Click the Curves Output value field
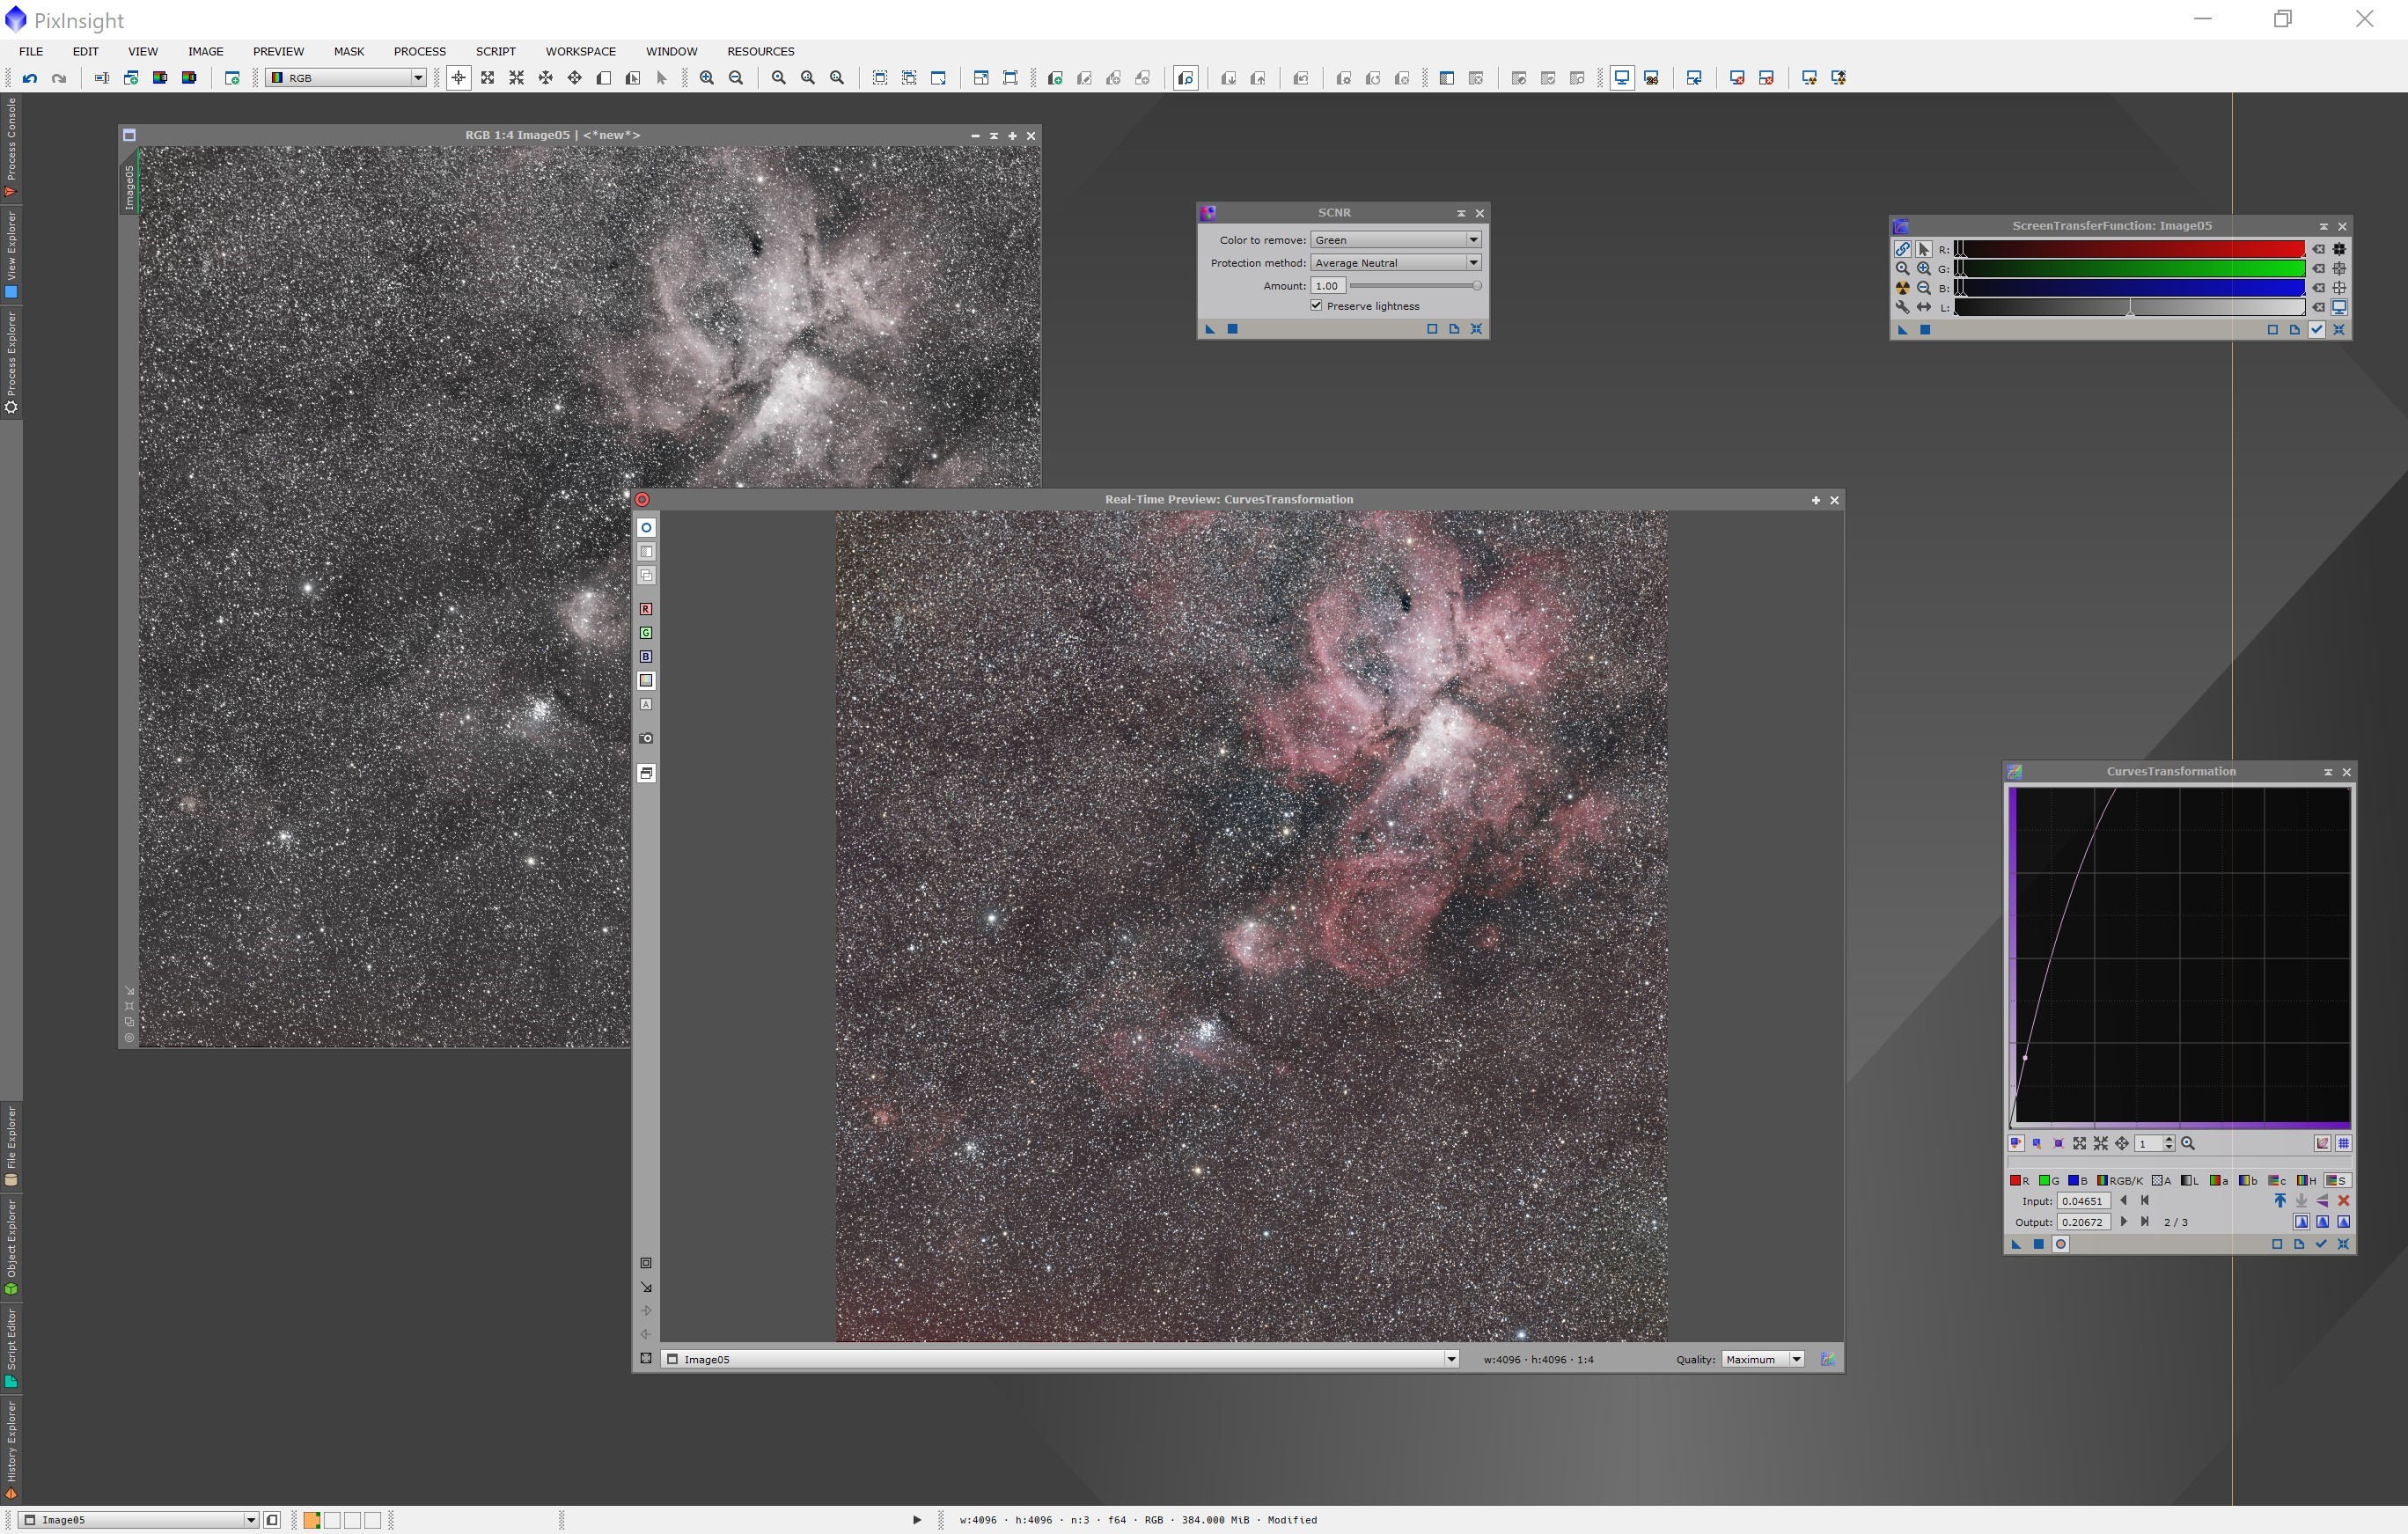The height and width of the screenshot is (1534, 2408). [x=2083, y=1223]
